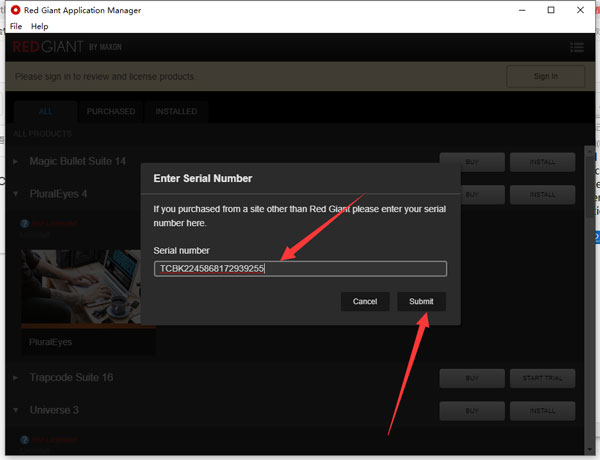Switch to the Purchased tab
This screenshot has width=600, height=460.
(x=110, y=111)
